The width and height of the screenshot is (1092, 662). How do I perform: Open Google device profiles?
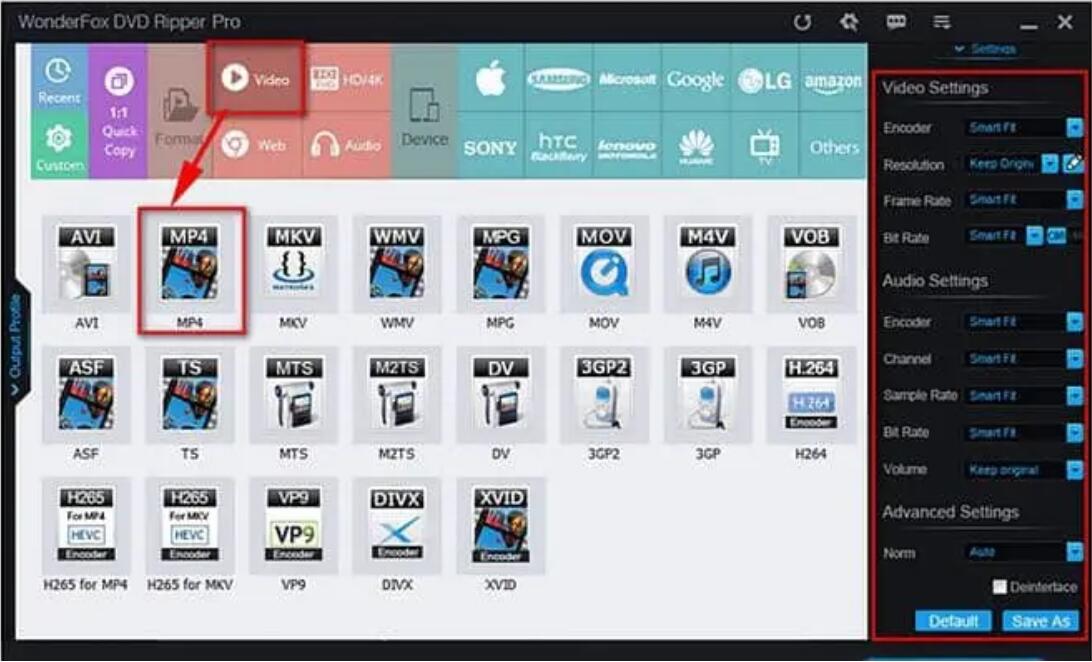pos(695,79)
